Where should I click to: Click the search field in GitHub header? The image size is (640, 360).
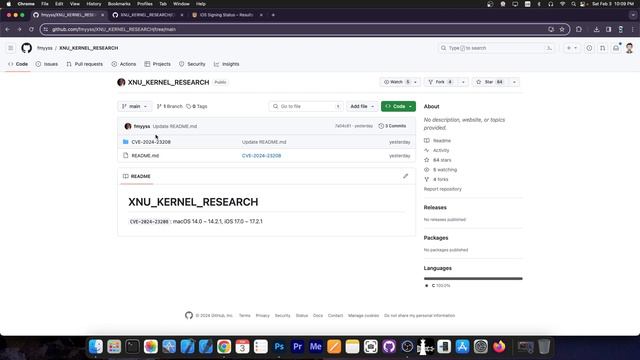pos(496,48)
